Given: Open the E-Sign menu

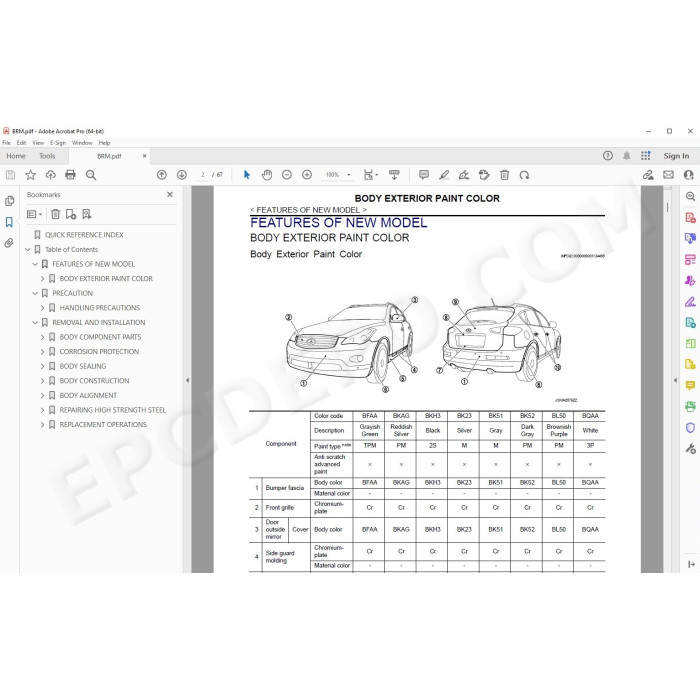Looking at the screenshot, I should click(58, 143).
